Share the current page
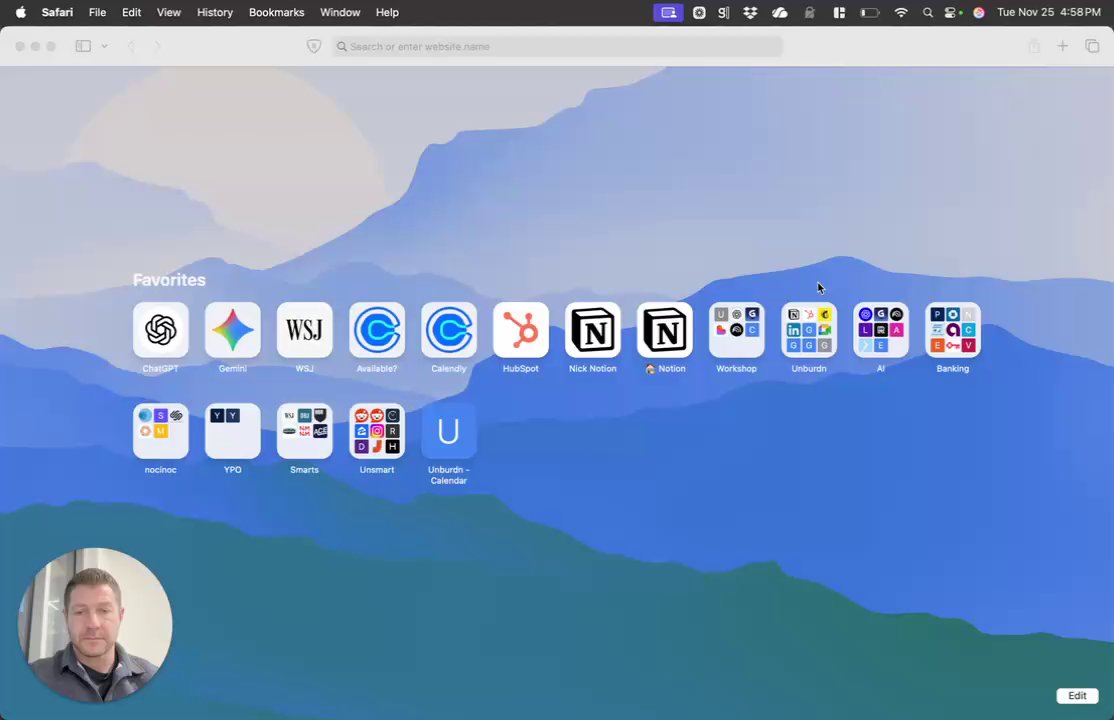This screenshot has width=1114, height=720. pyautogui.click(x=1034, y=46)
